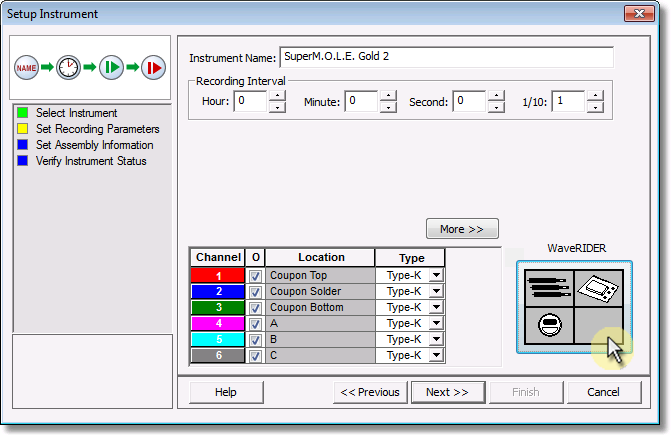The height and width of the screenshot is (437, 672).
Task: Click the cyan channel 5 color cell
Action: tap(218, 339)
